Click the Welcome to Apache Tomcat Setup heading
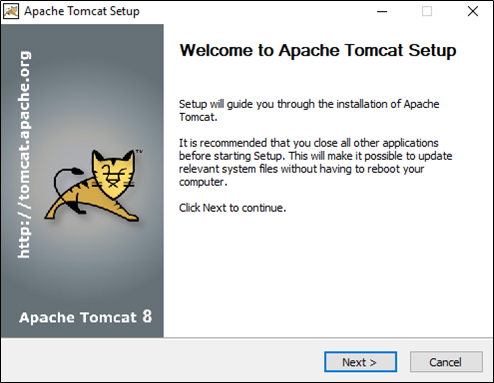Screen dimensions: 494x383 [x=318, y=51]
